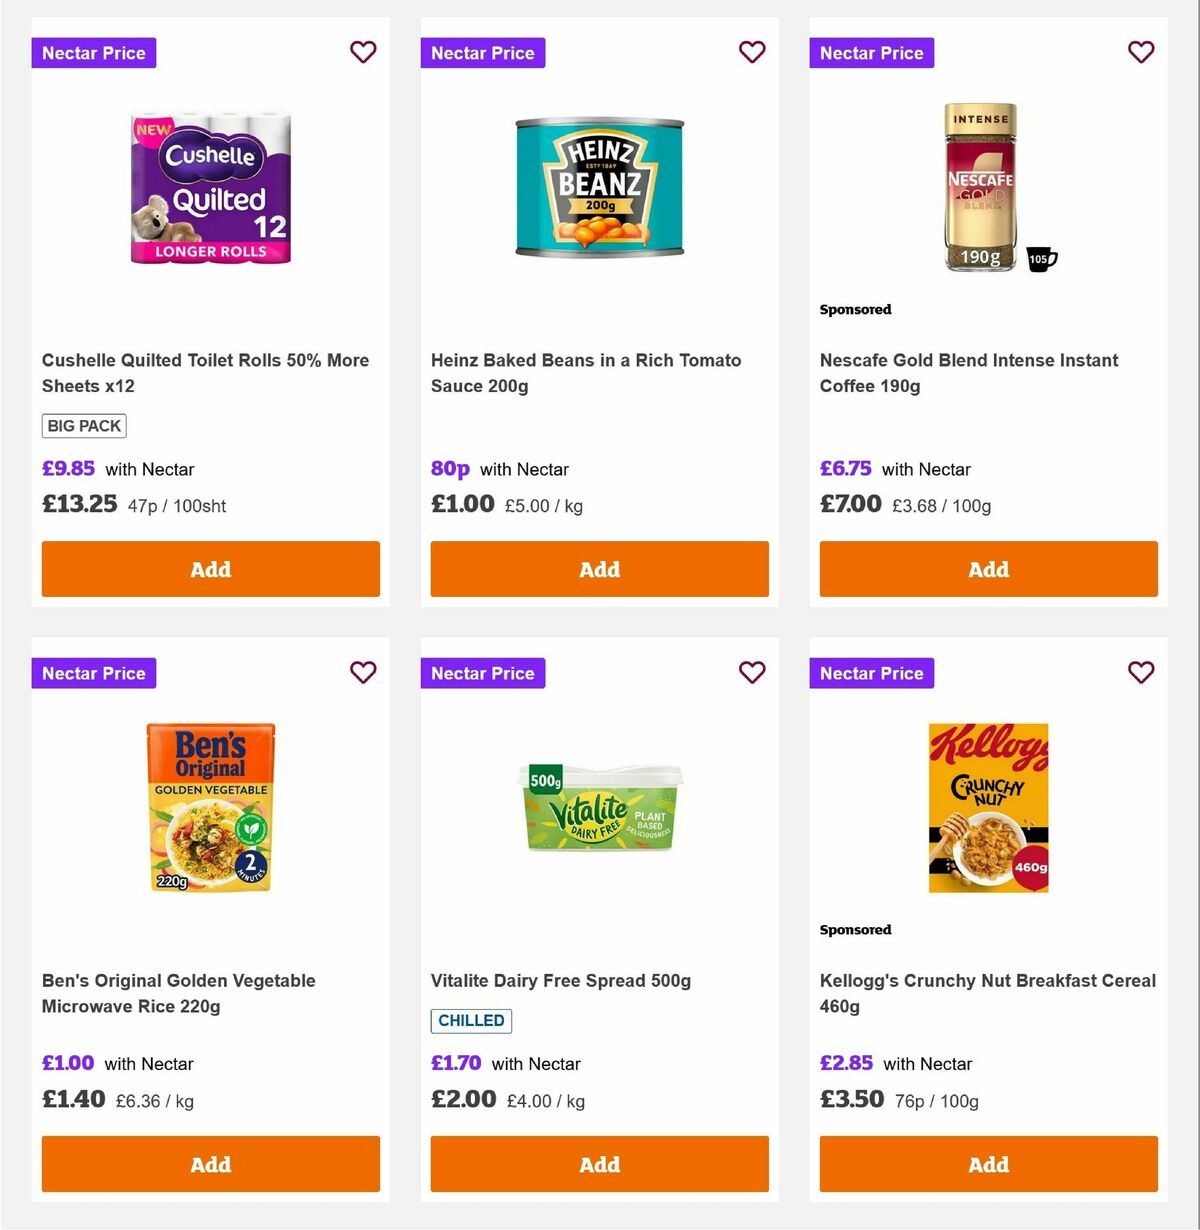
Task: Favourite the Nescafe Gold Blend coffee
Action: [x=1140, y=52]
